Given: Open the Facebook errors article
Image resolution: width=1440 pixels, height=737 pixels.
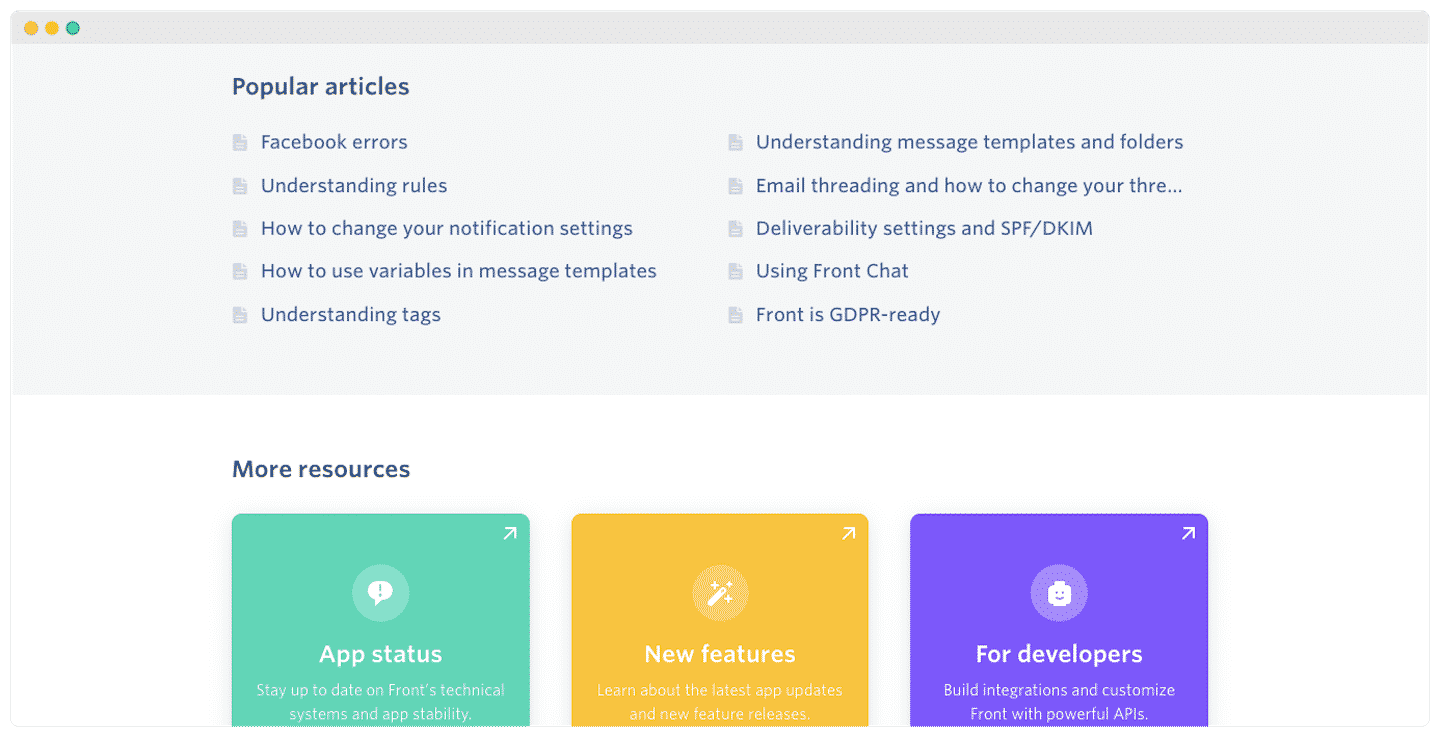Looking at the screenshot, I should coord(334,142).
